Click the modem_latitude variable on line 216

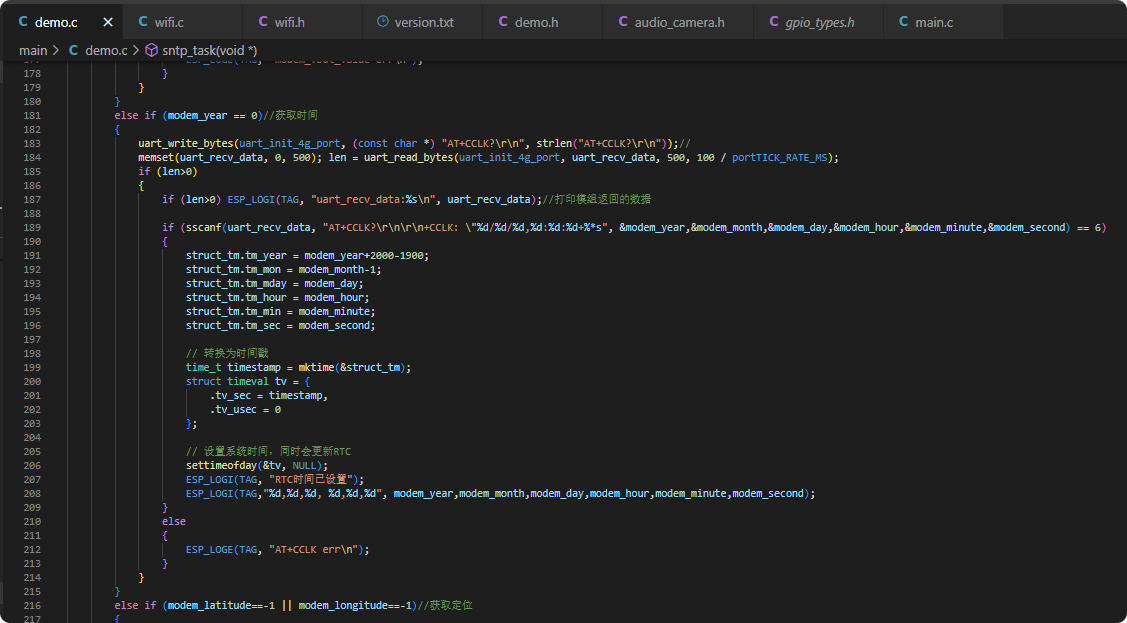pos(209,606)
